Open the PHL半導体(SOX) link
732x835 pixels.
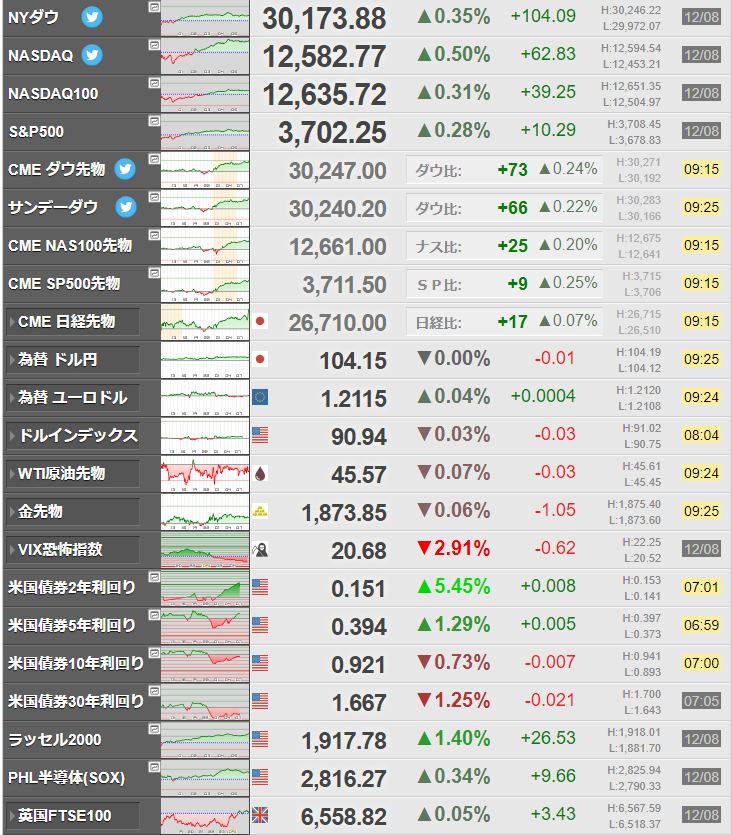[x=67, y=777]
